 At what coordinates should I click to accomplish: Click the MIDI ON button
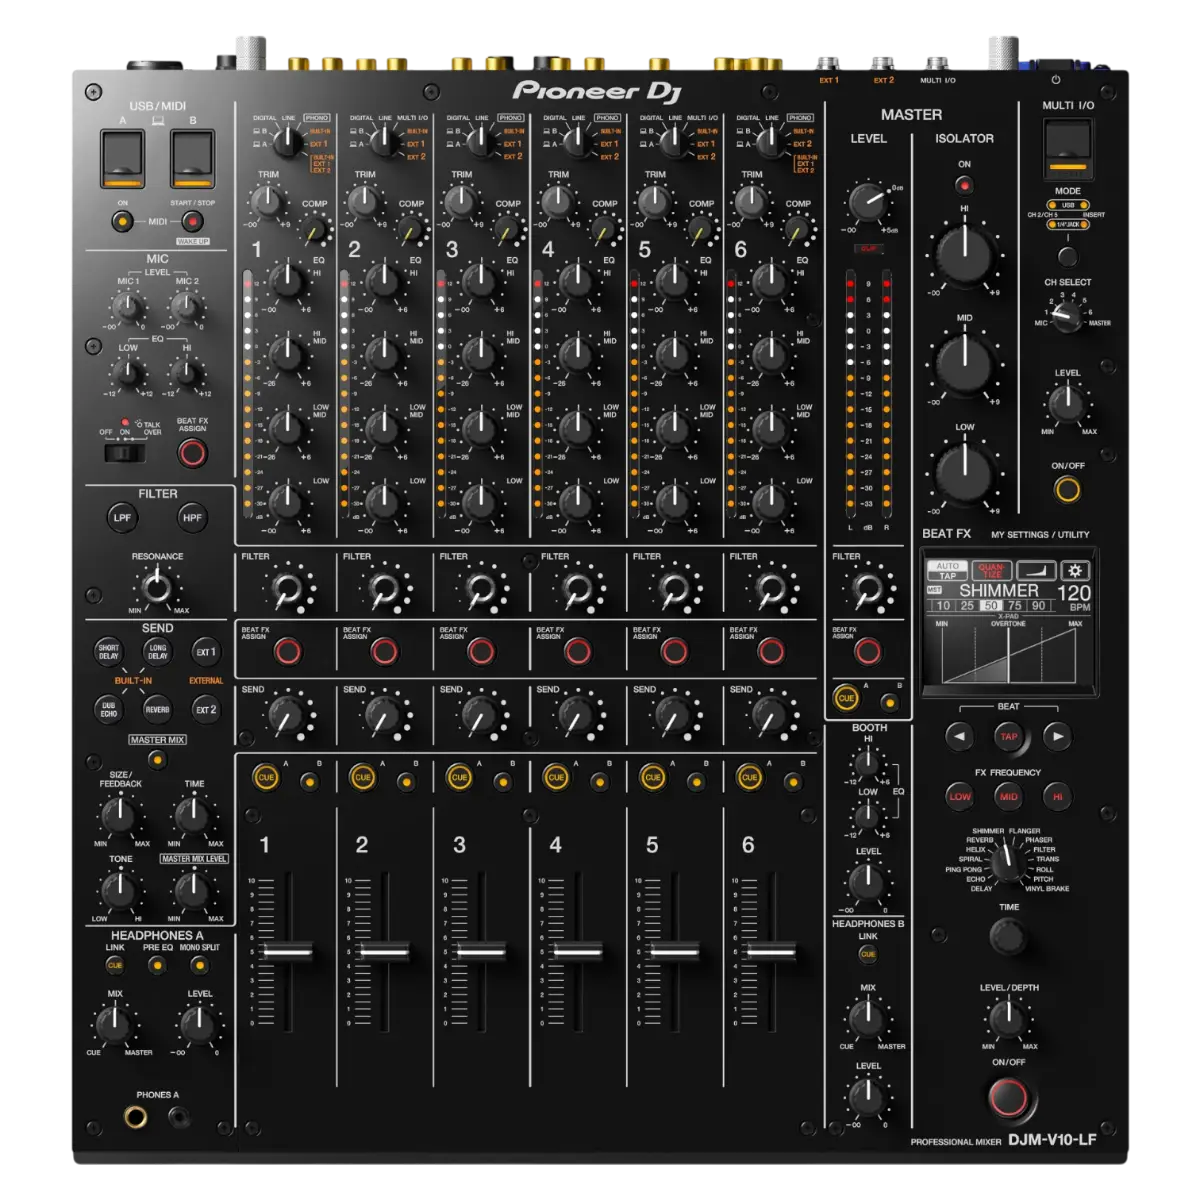tap(122, 221)
